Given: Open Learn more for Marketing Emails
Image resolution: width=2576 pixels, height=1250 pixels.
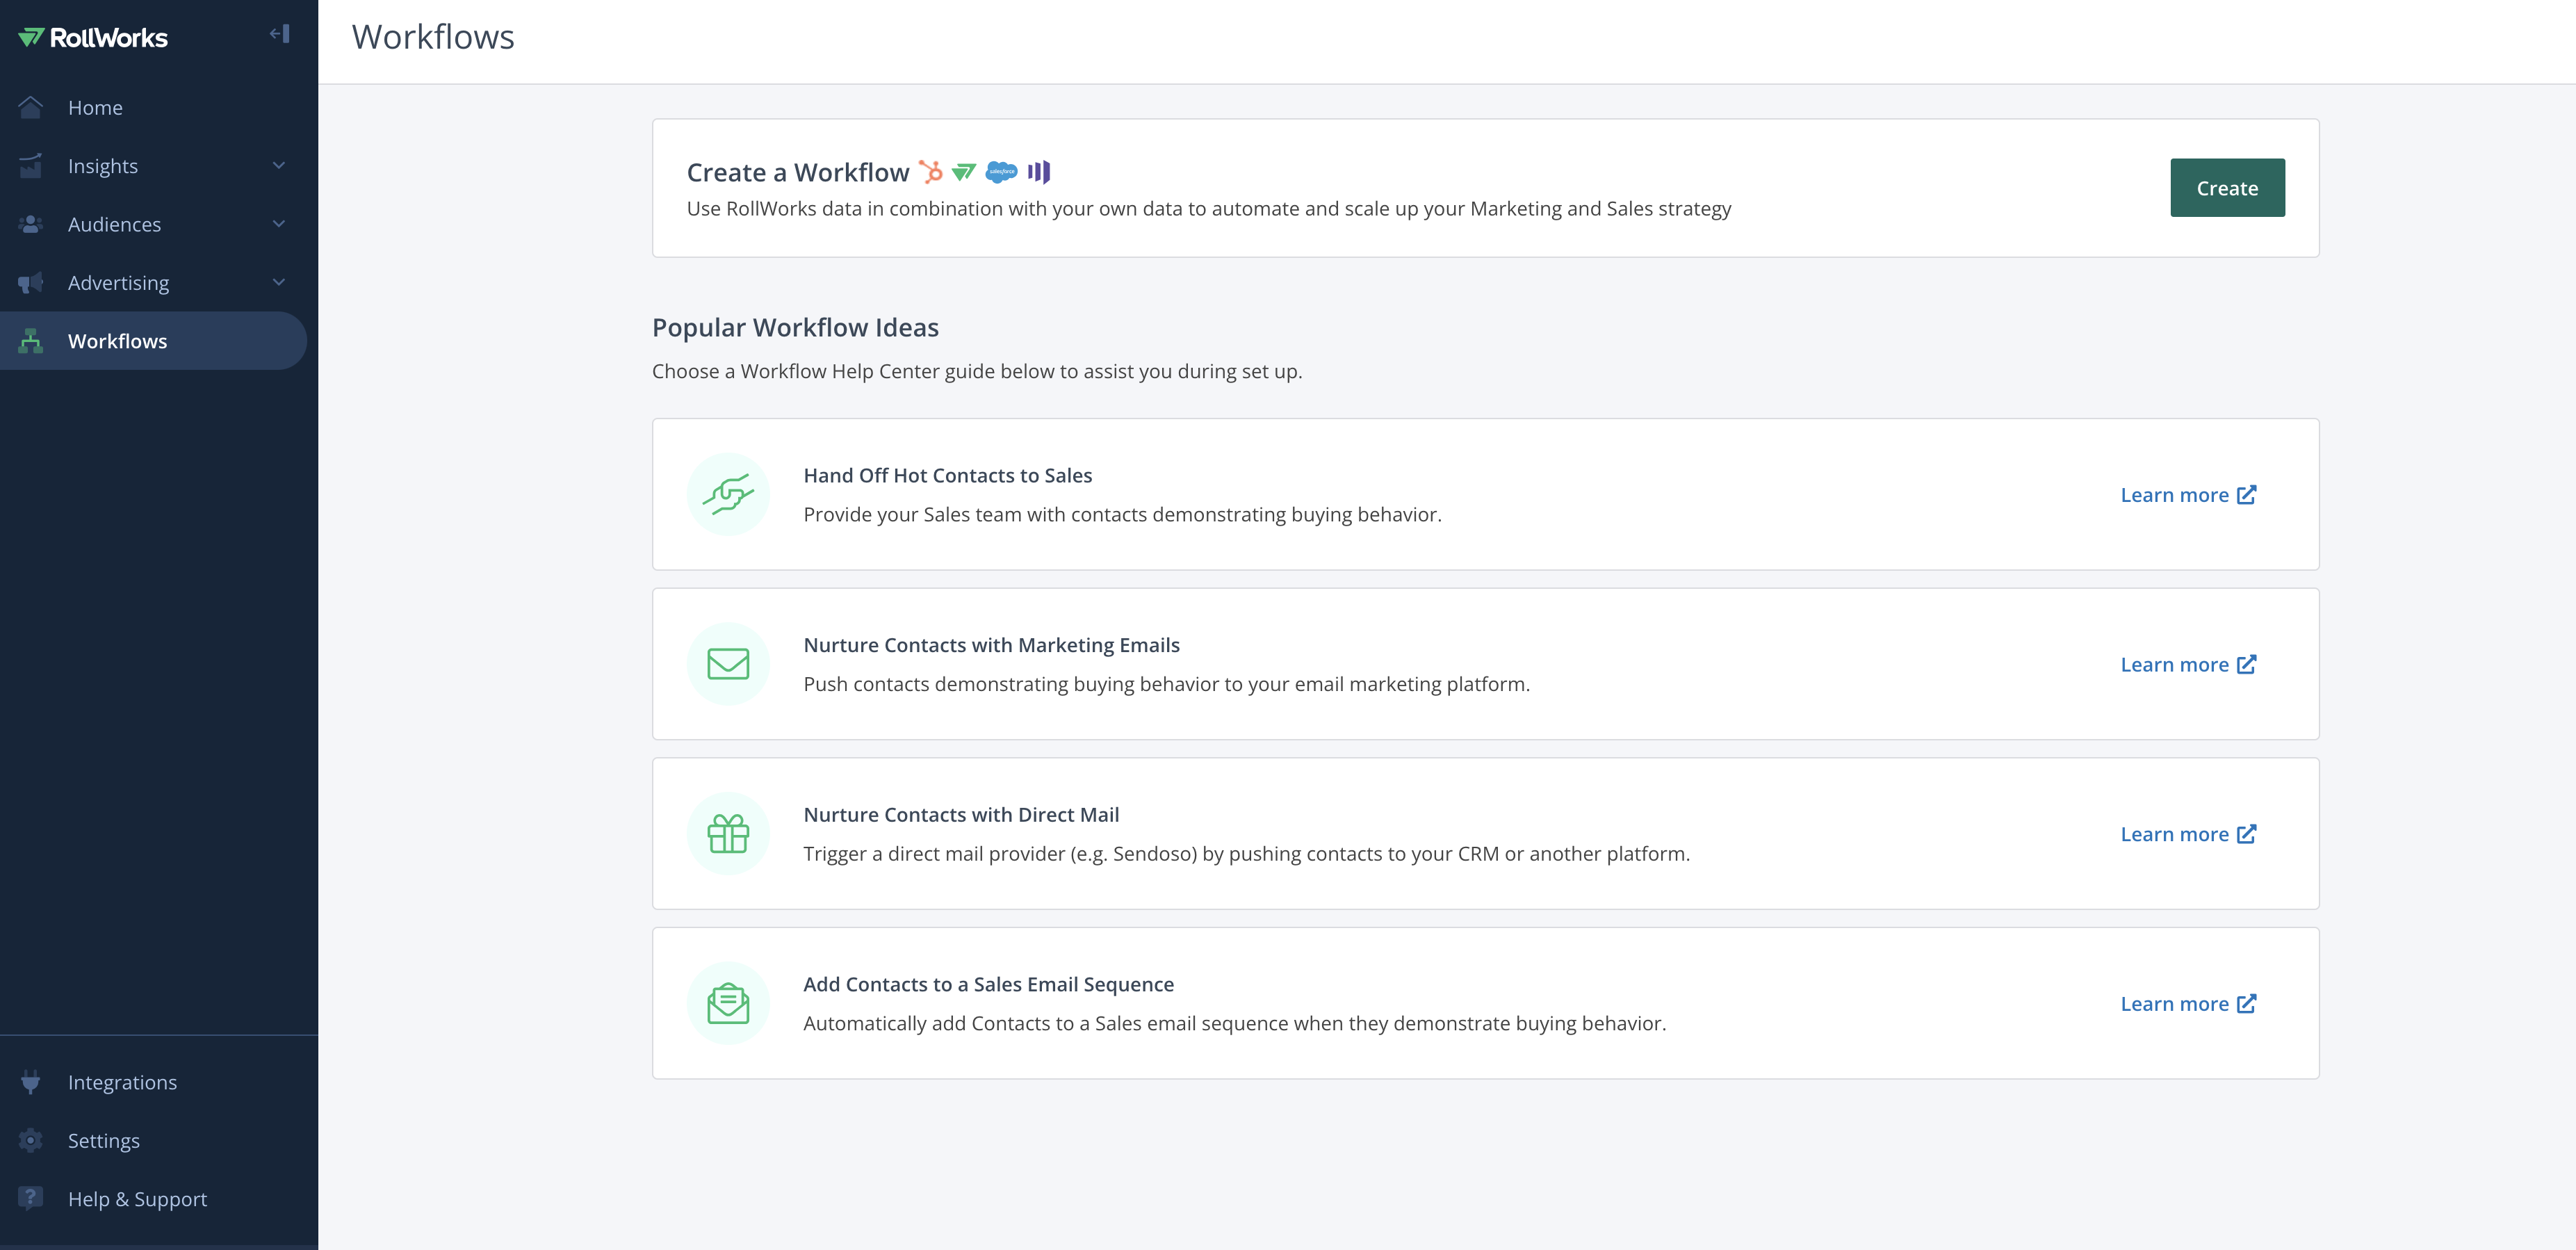Looking at the screenshot, I should point(2188,665).
